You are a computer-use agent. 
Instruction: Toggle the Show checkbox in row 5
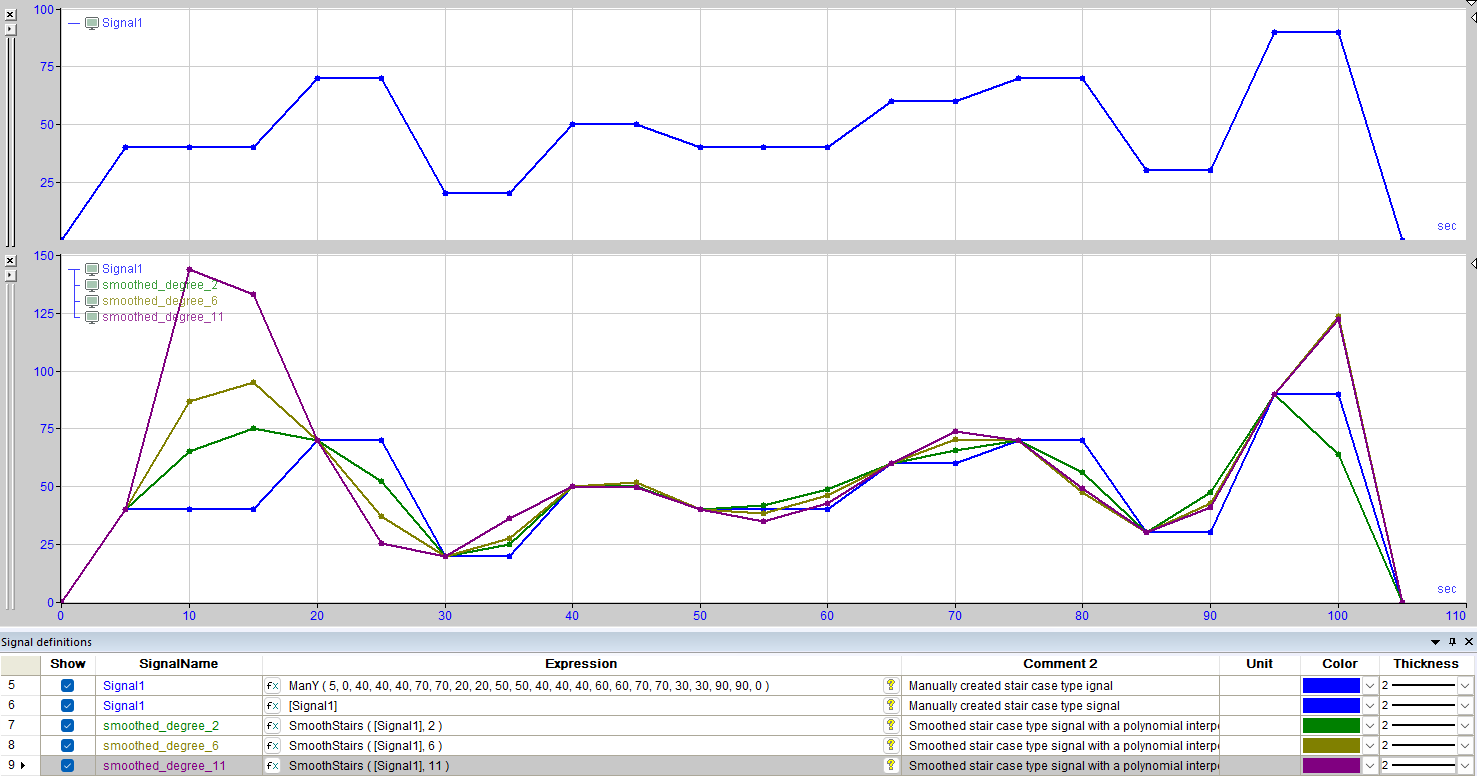[68, 686]
